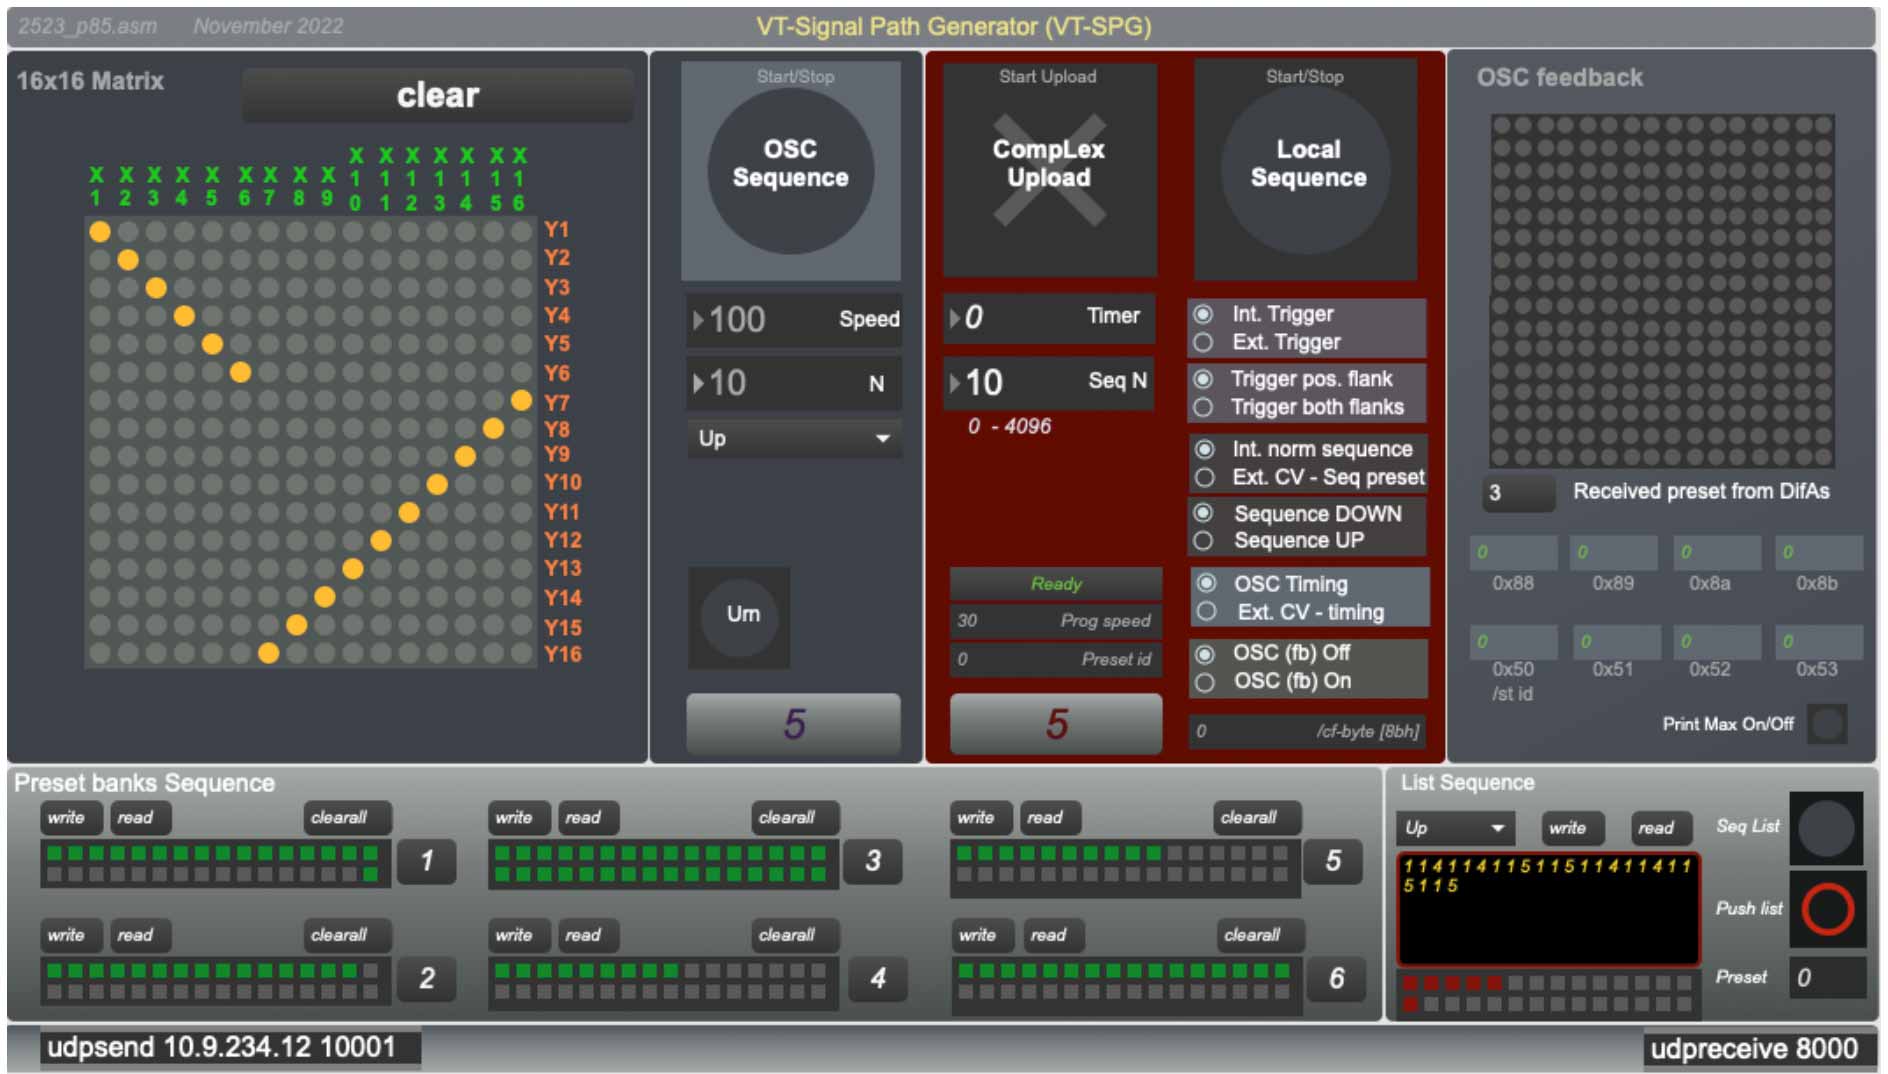The width and height of the screenshot is (1888, 1074).
Task: Click the active matrix dot in row Y7
Action: pyautogui.click(x=521, y=400)
